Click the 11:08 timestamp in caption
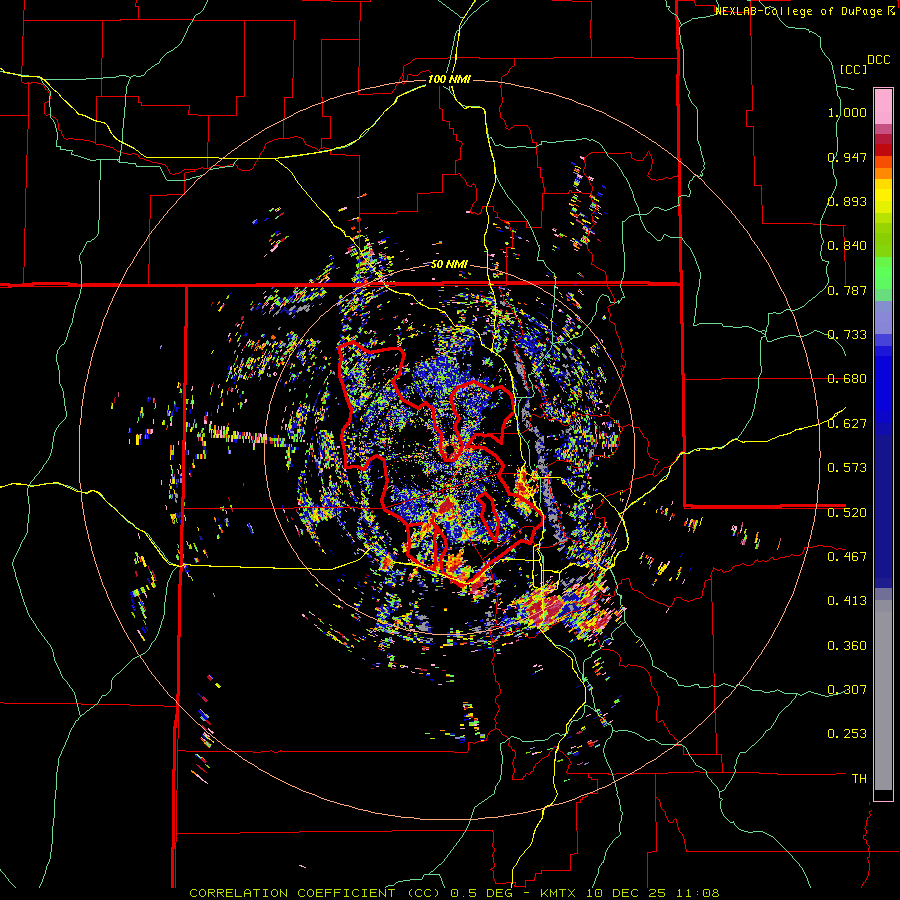Screen dimensions: 900x900 click(697, 893)
